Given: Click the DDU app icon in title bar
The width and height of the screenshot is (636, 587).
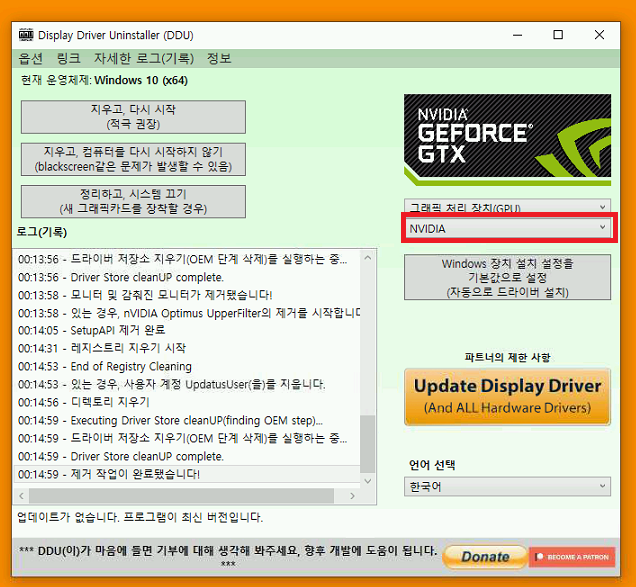Looking at the screenshot, I should point(26,35).
